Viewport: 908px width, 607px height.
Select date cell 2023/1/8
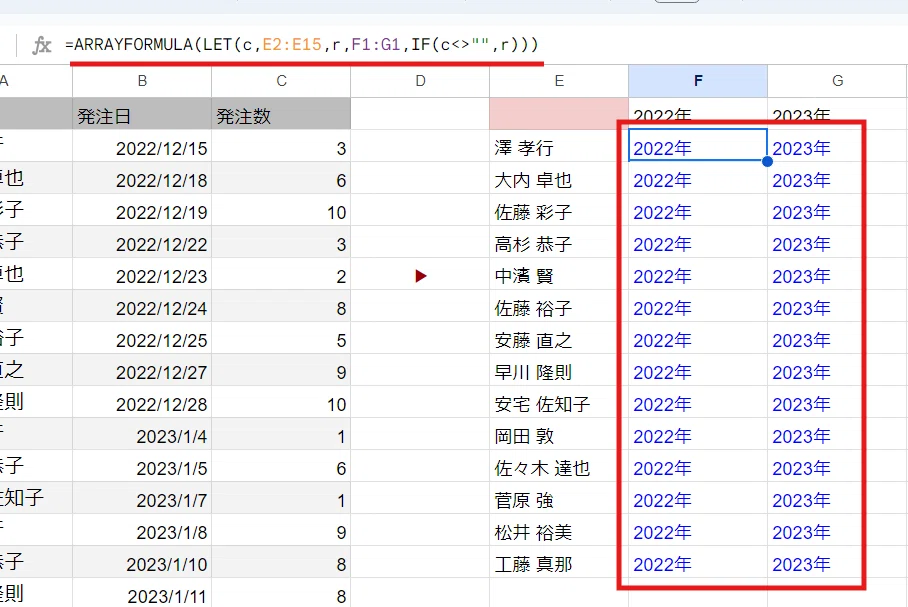[142, 530]
